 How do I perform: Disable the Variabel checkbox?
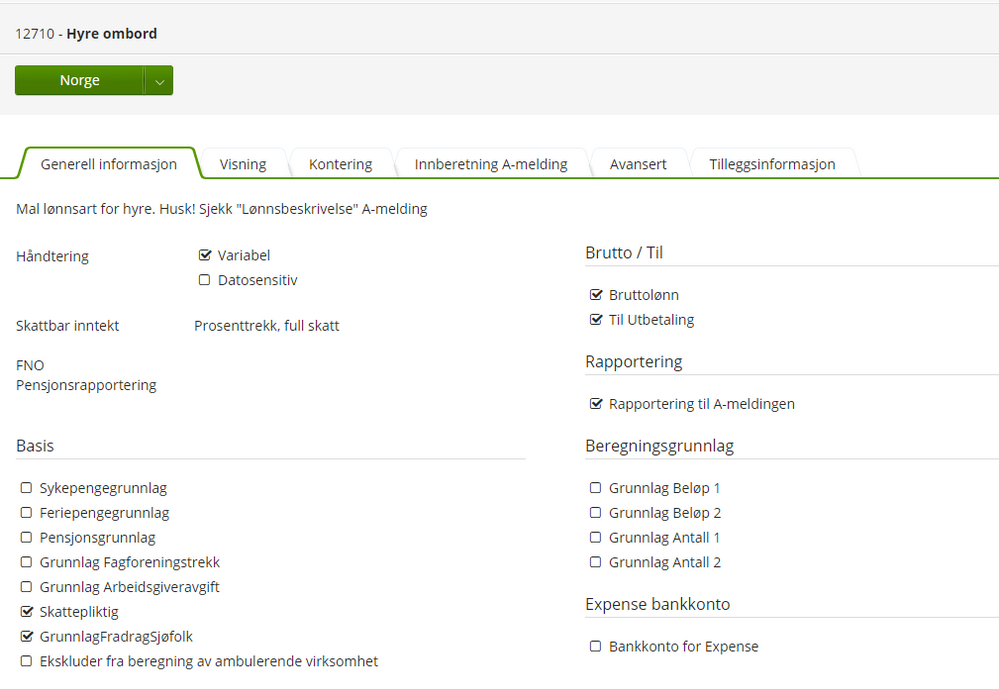[205, 255]
